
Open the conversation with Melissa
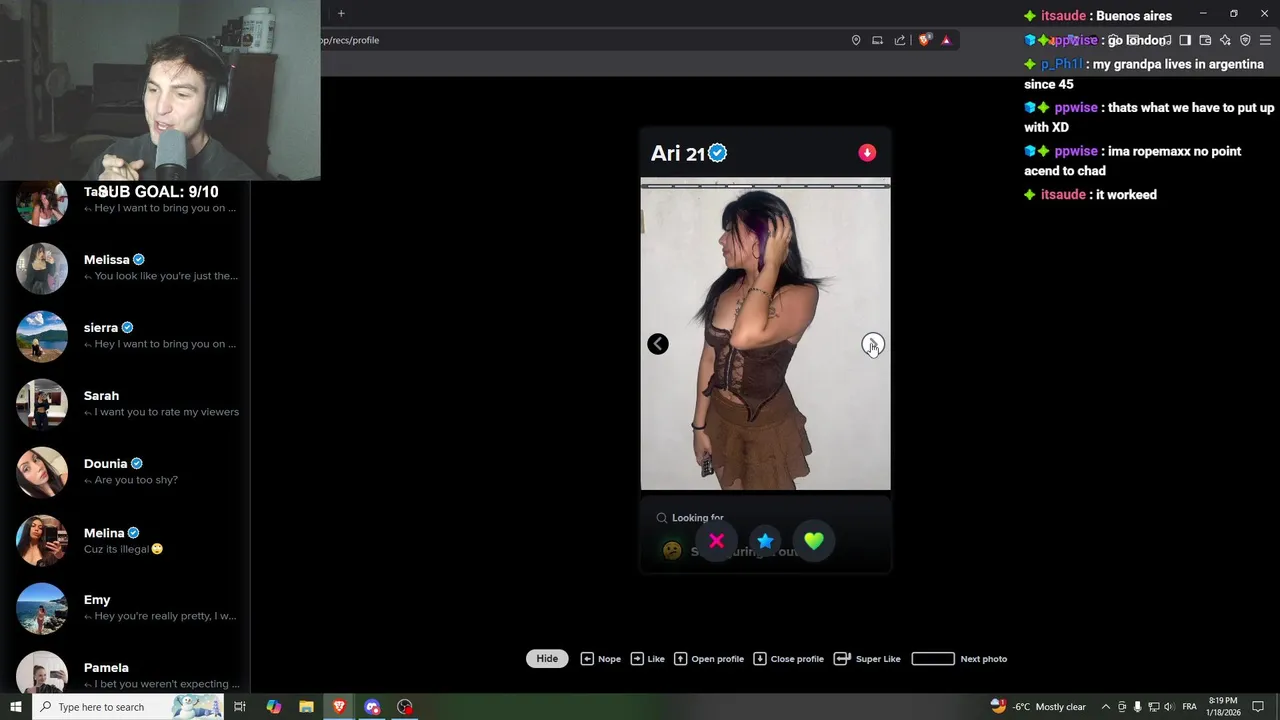125,268
